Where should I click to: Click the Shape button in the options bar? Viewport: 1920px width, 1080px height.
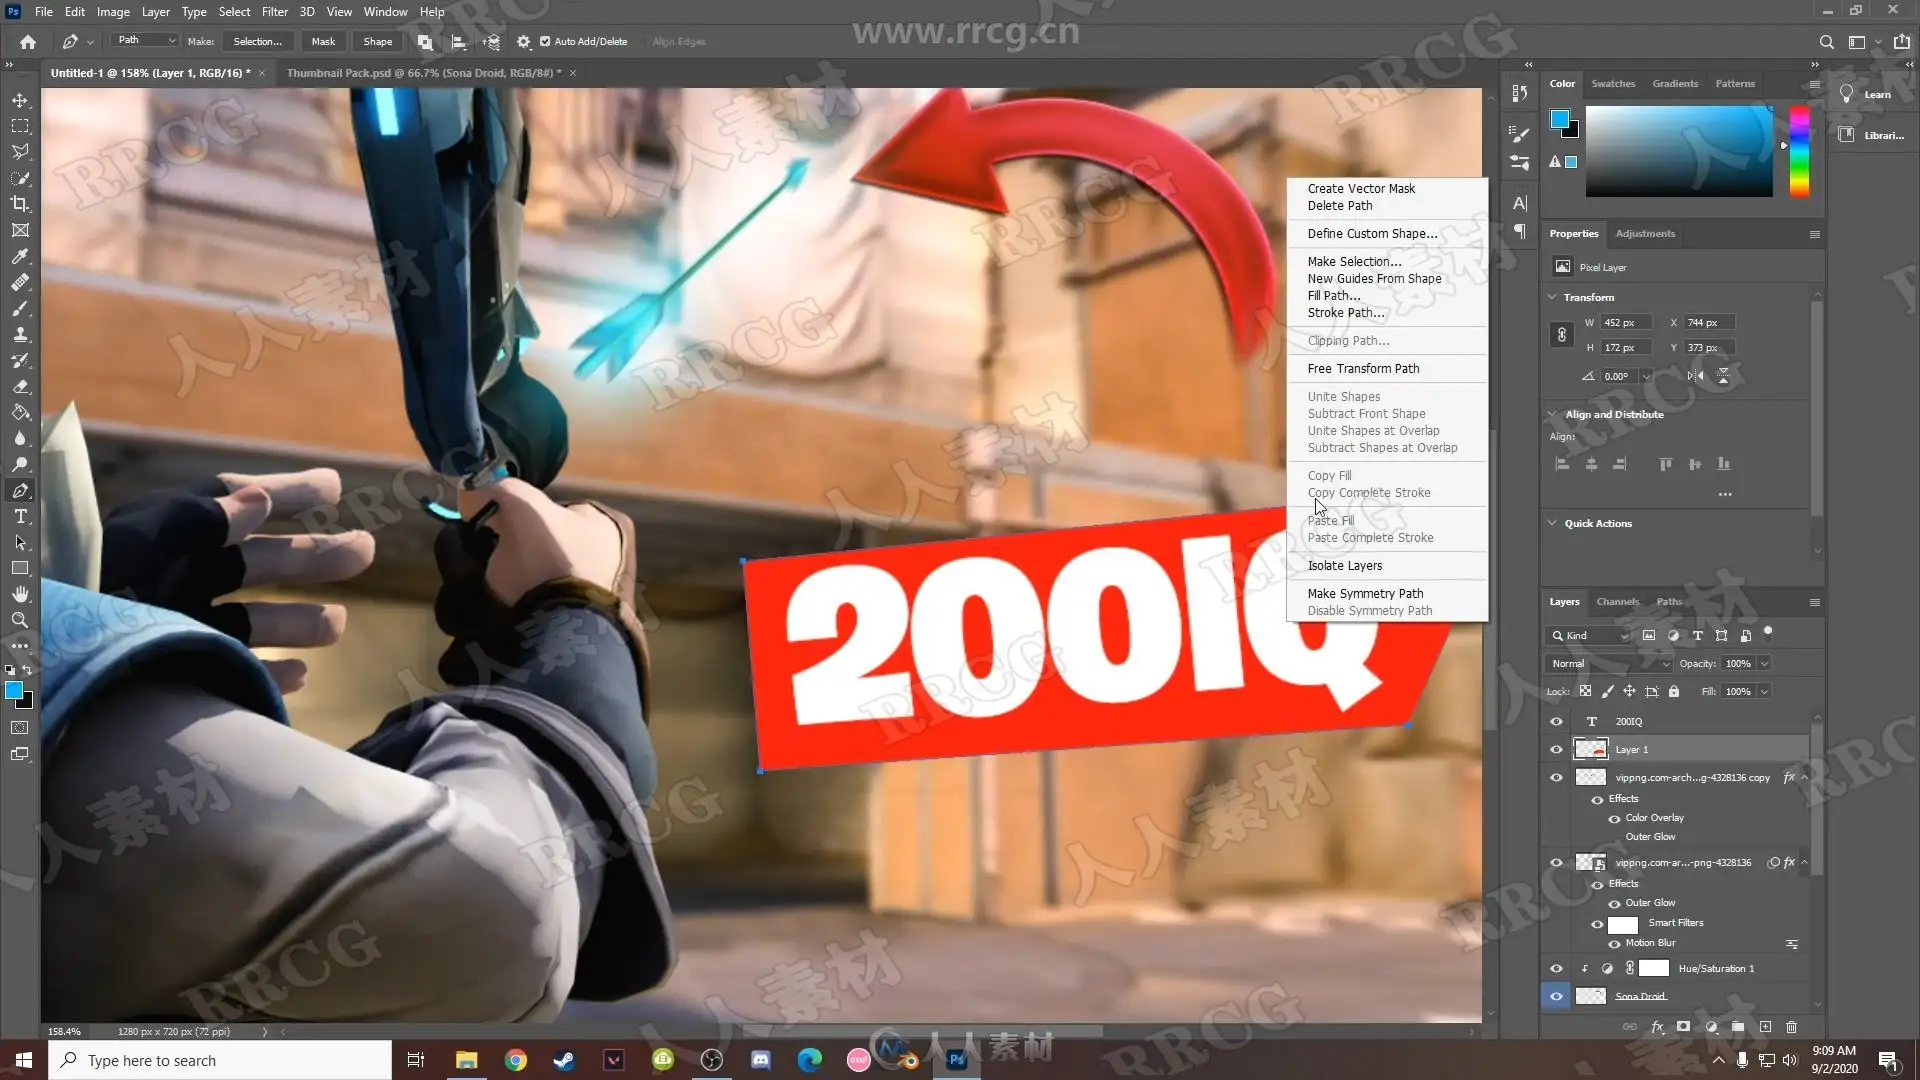tap(377, 42)
